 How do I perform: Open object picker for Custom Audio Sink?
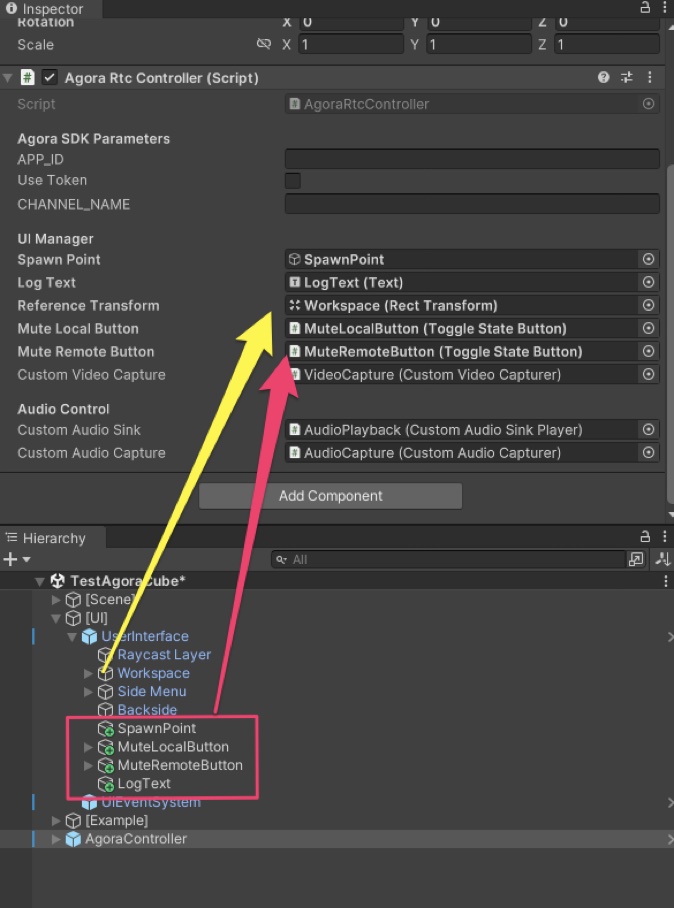[x=649, y=429]
